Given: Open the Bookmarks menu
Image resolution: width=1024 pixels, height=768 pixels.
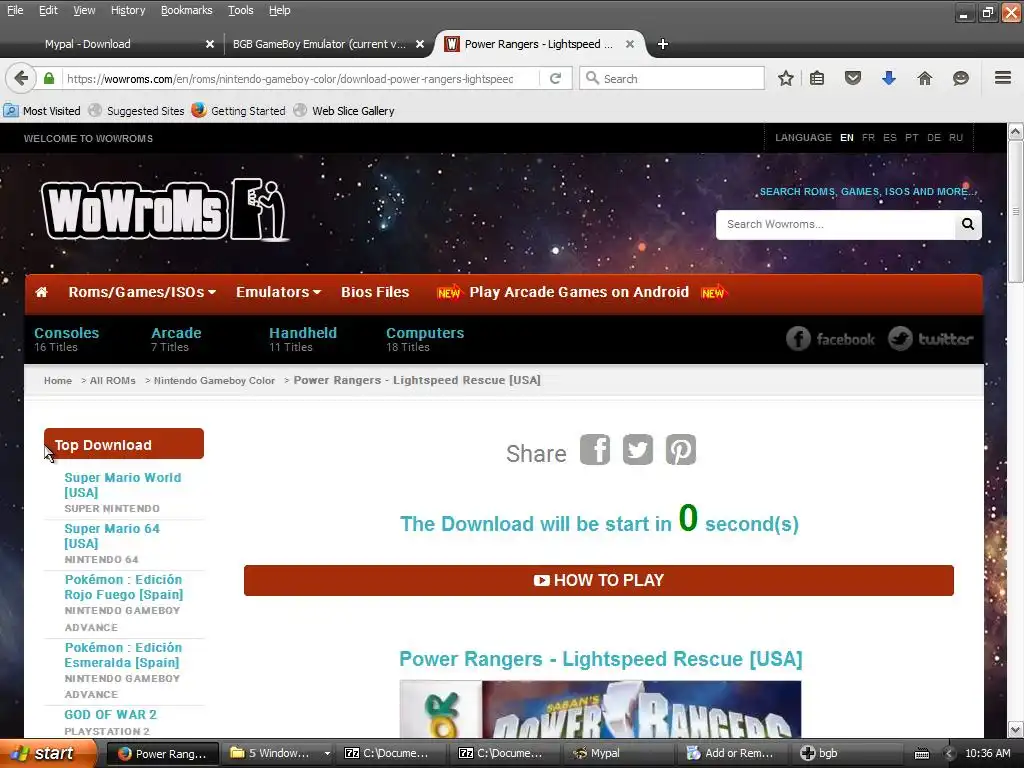Looking at the screenshot, I should (186, 10).
